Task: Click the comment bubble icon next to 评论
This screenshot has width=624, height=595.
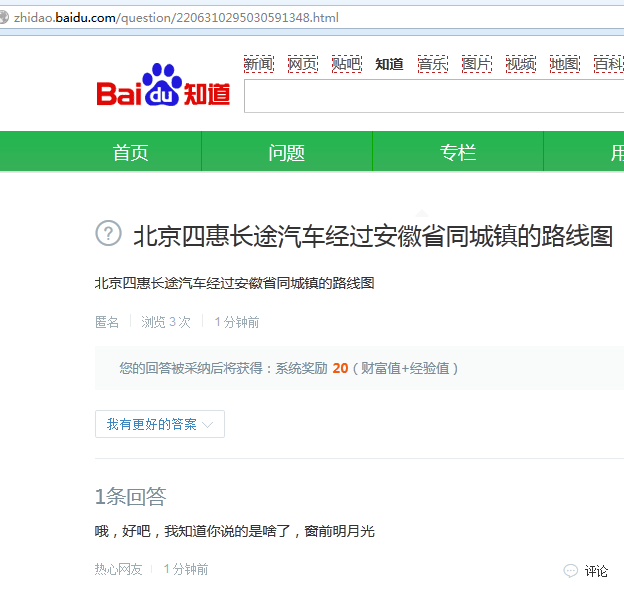Action: 571,571
